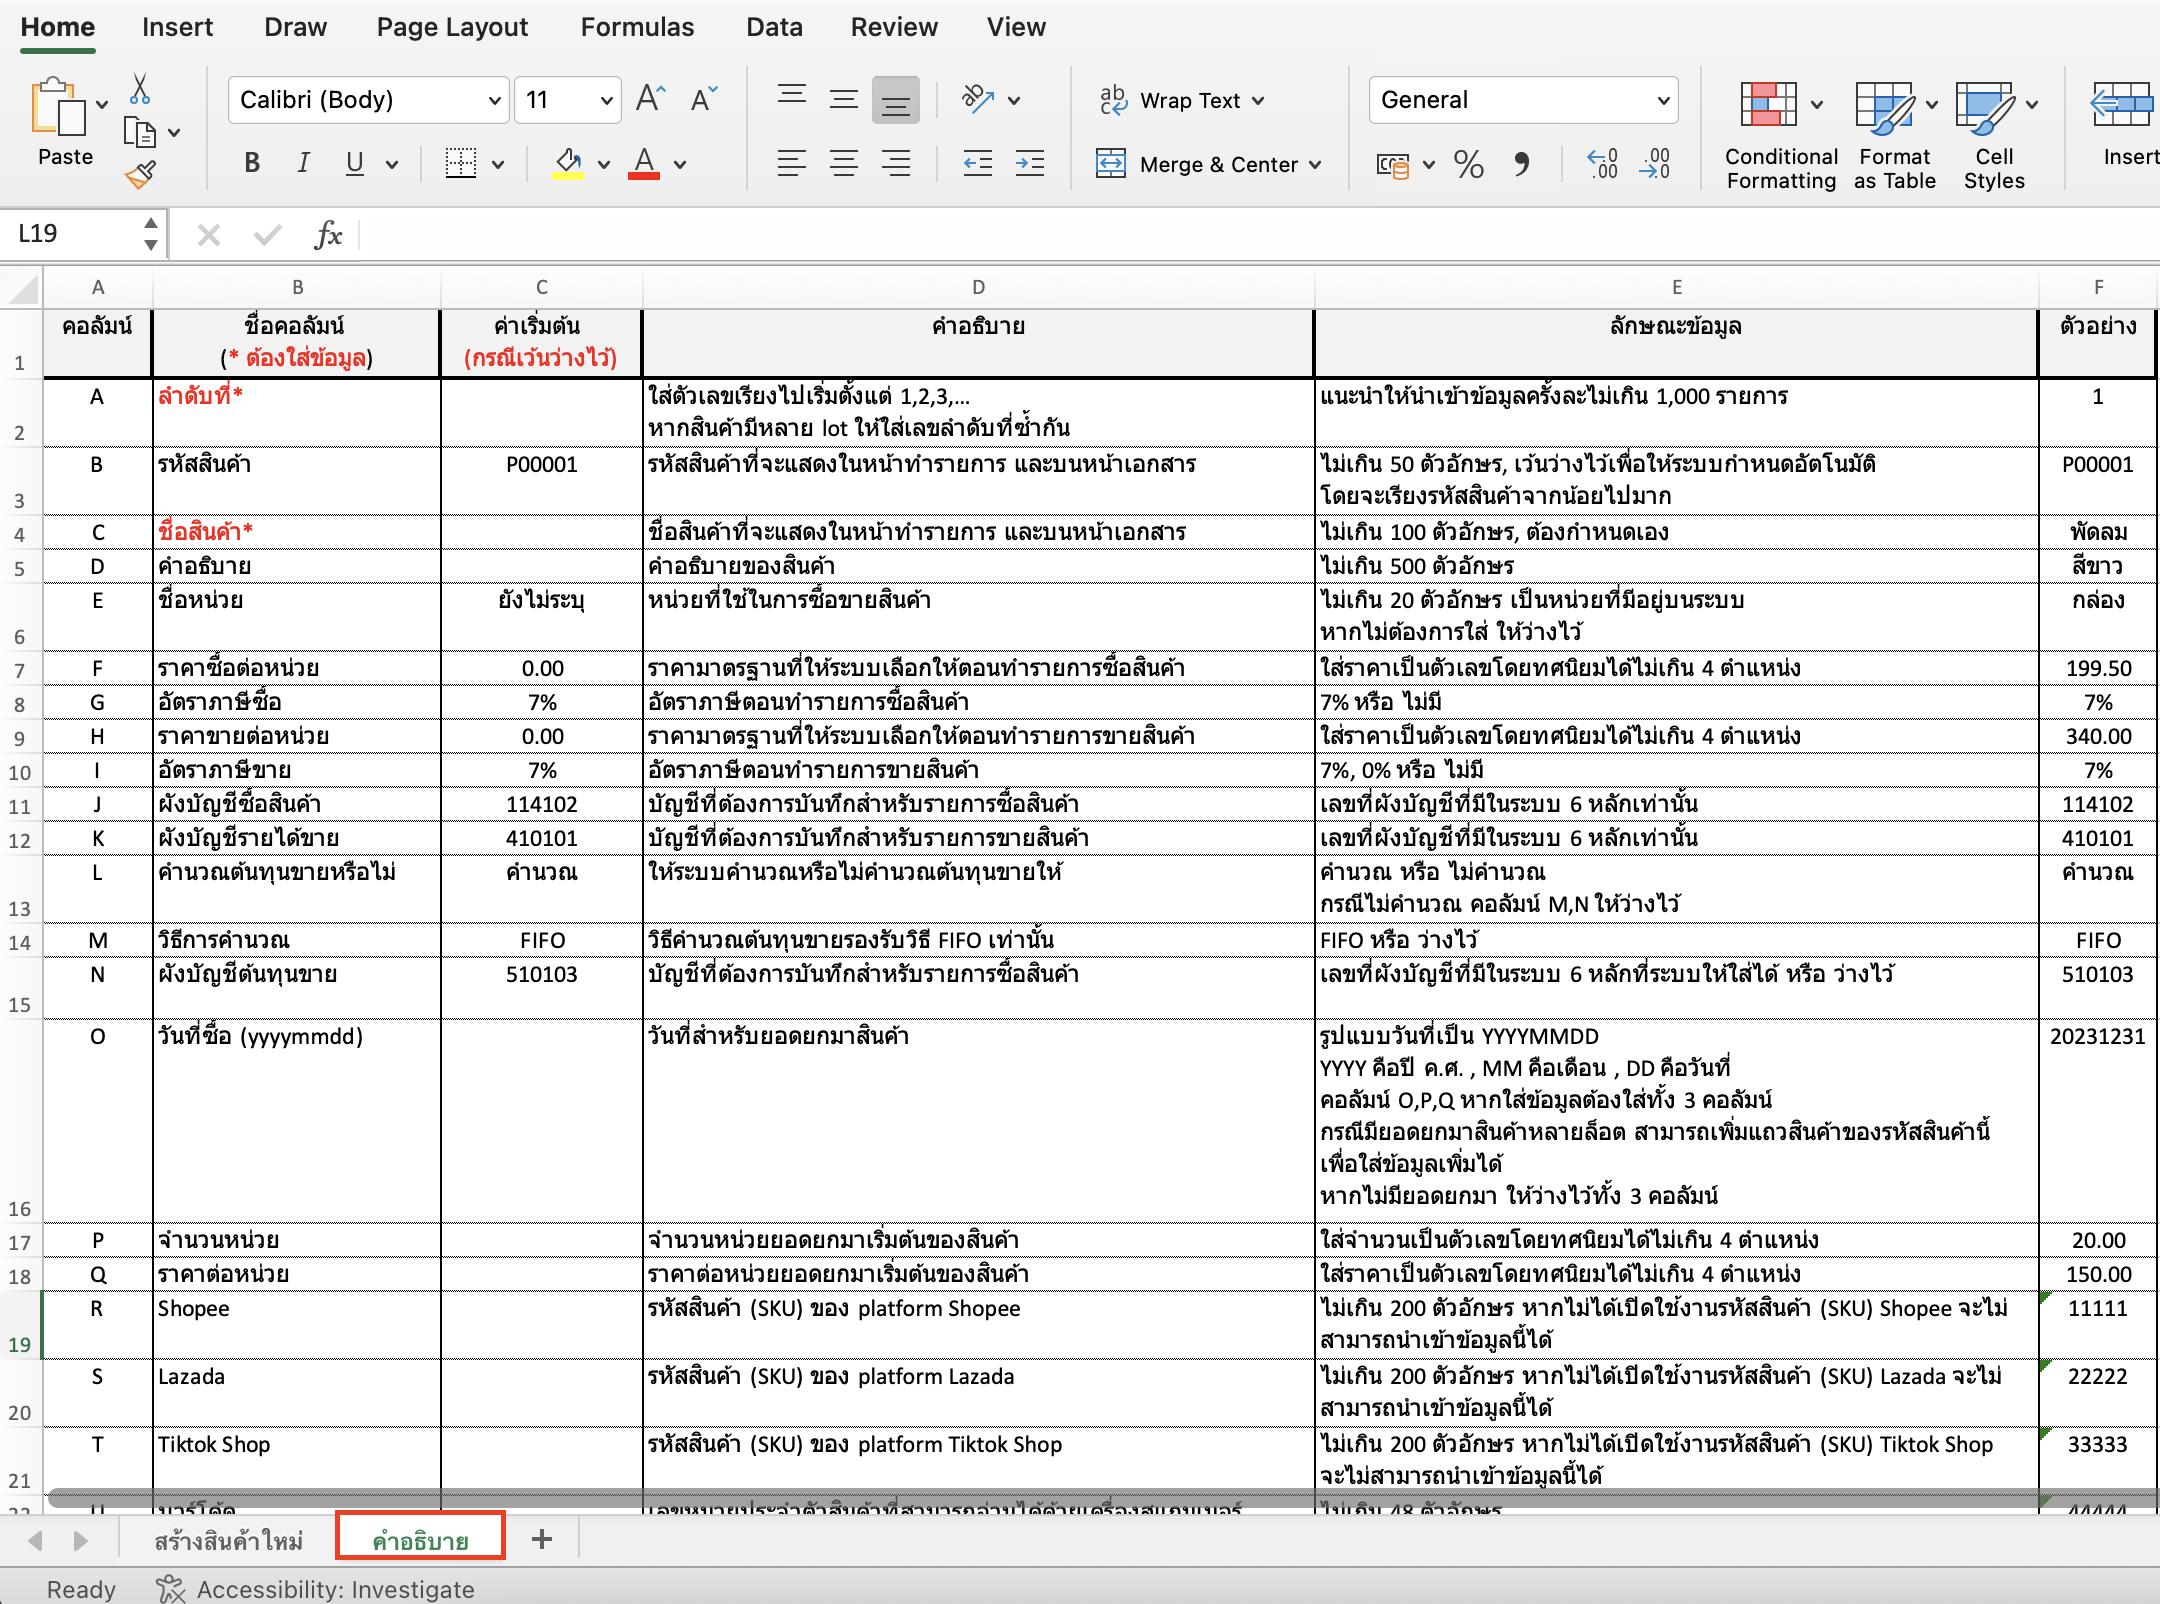Image resolution: width=2160 pixels, height=1604 pixels.
Task: Switch to the Review tab
Action: pyautogui.click(x=894, y=27)
